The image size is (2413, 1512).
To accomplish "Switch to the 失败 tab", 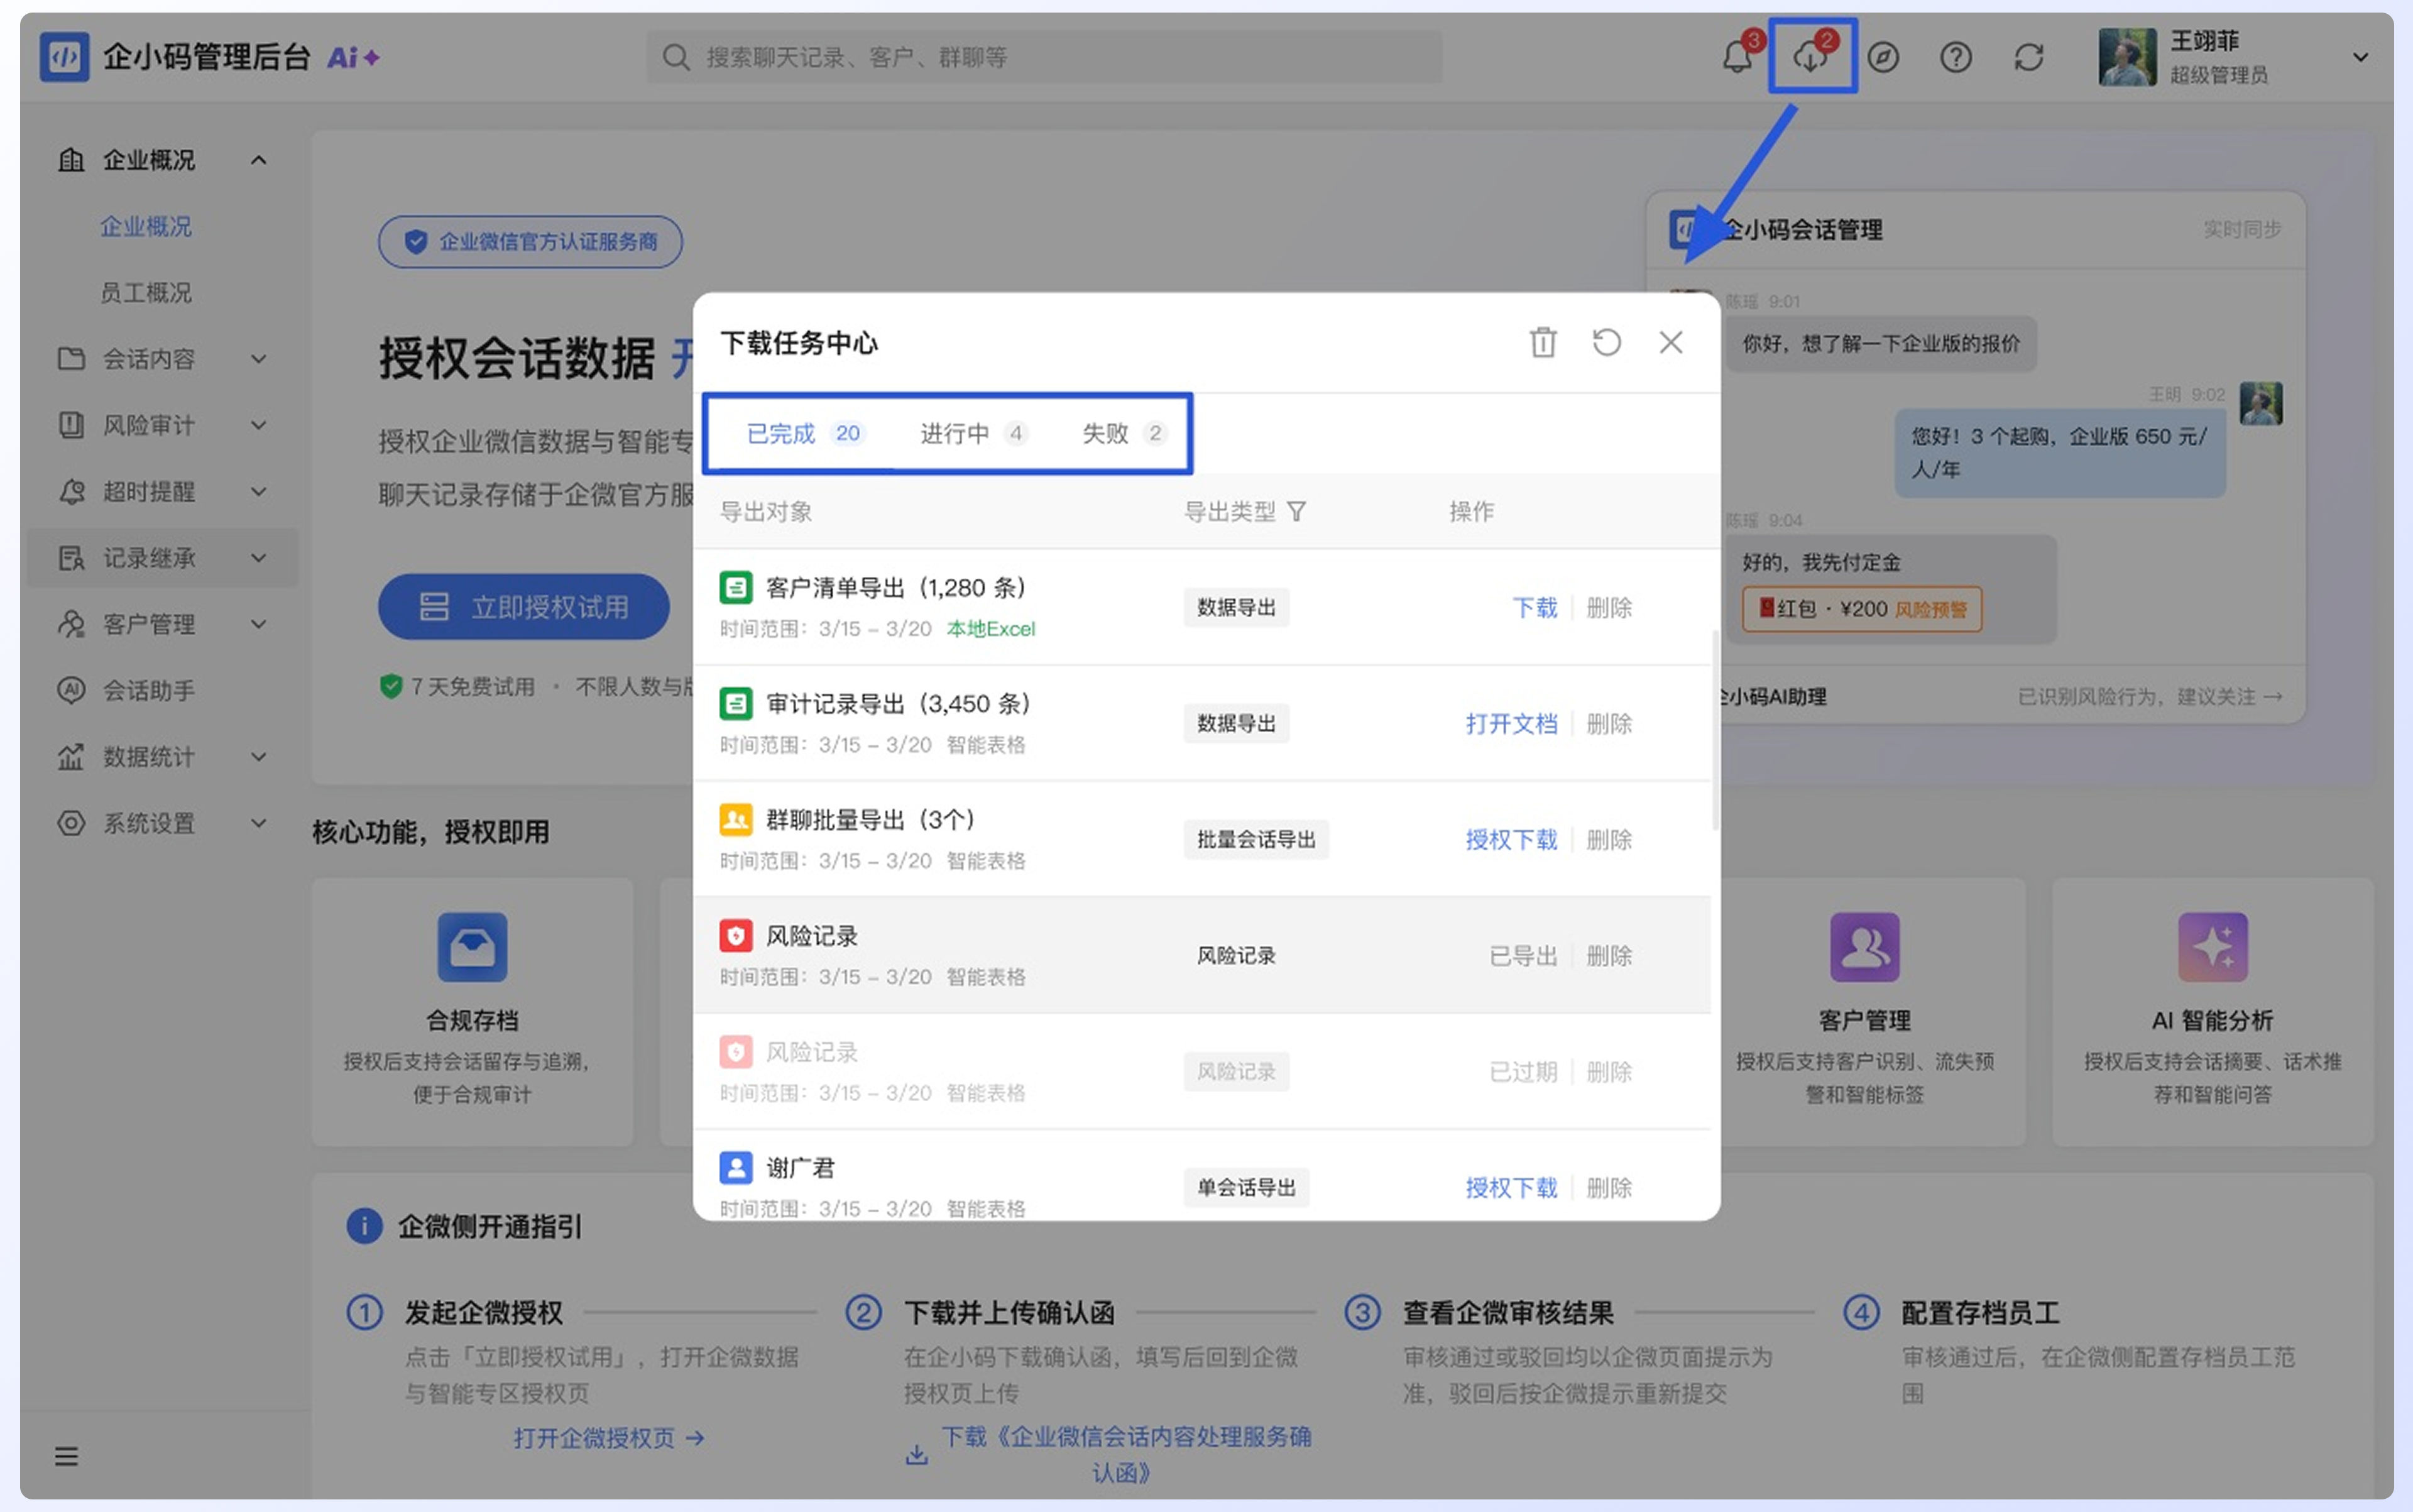I will (1124, 433).
